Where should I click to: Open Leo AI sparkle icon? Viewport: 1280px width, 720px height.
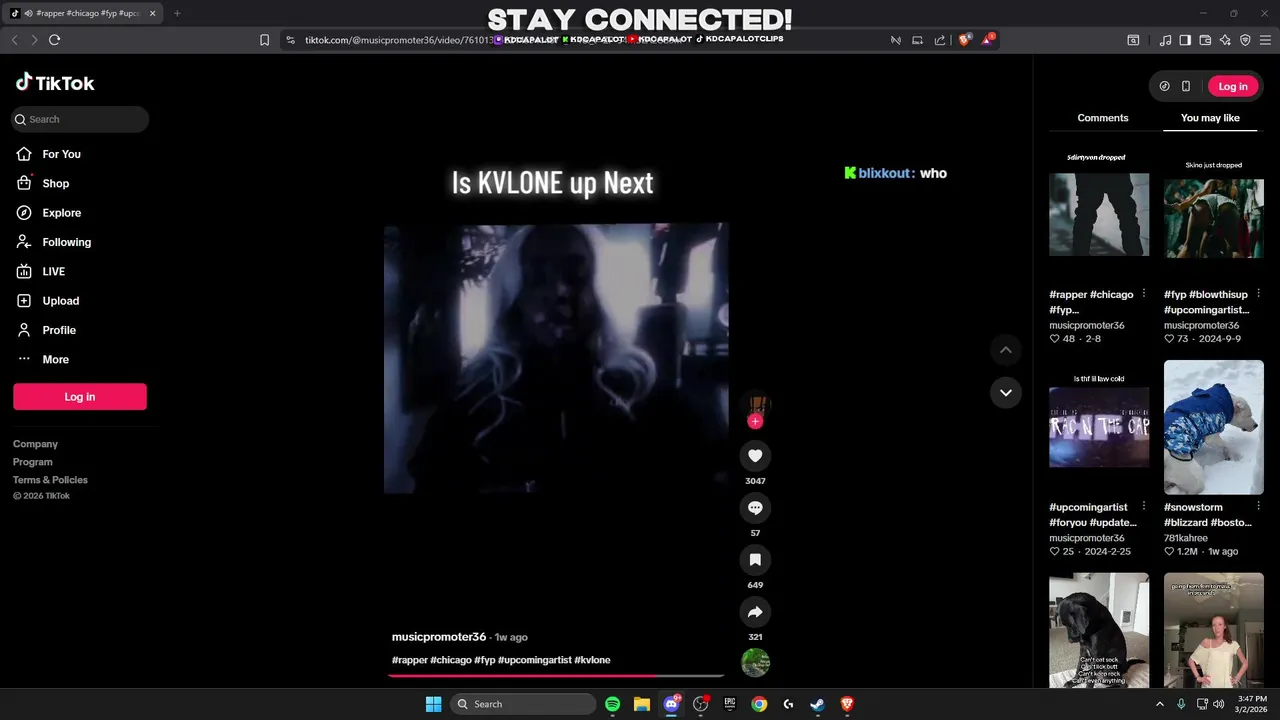1225,40
